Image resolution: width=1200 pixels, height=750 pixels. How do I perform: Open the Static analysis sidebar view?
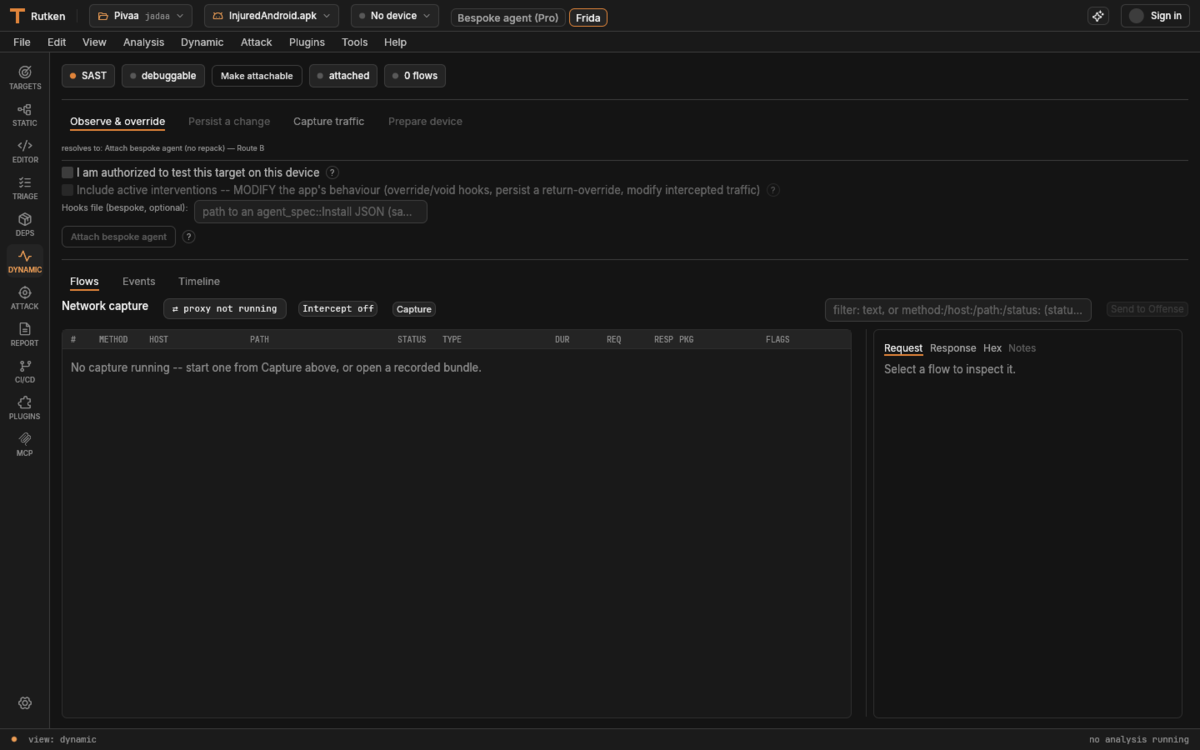25,114
